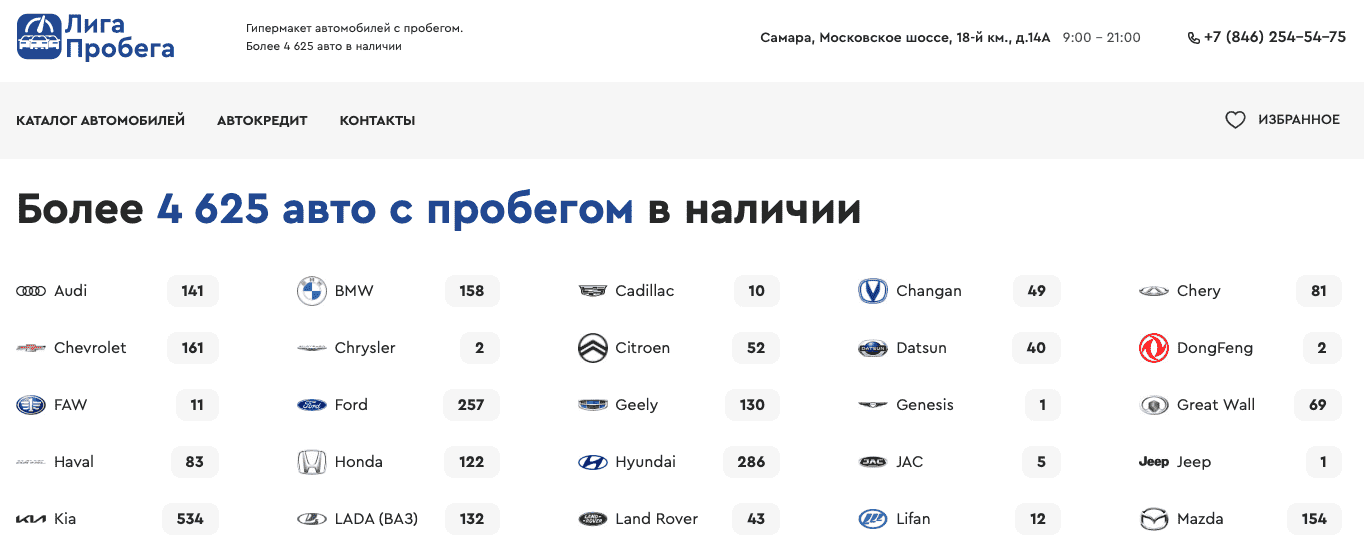Click the text Более 4 625 авто в наличии
The height and width of the screenshot is (559, 1364).
click(x=324, y=46)
